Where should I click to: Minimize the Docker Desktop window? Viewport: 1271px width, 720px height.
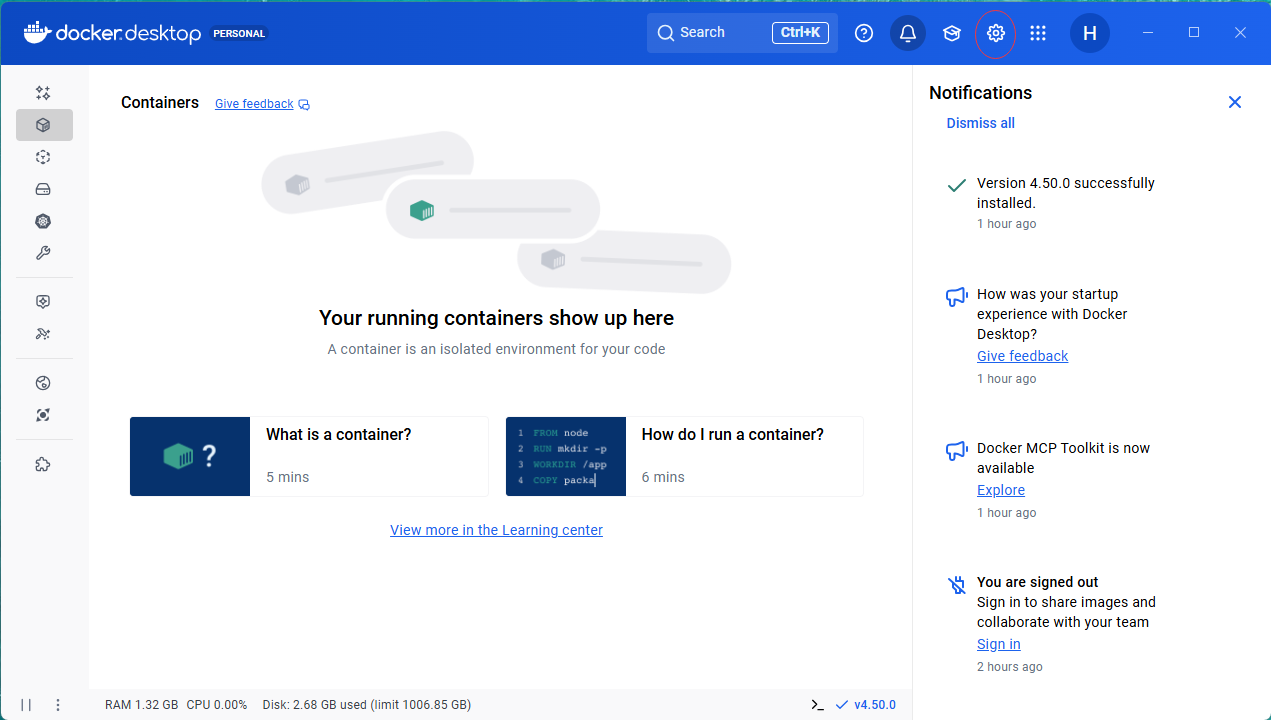pos(1147,33)
